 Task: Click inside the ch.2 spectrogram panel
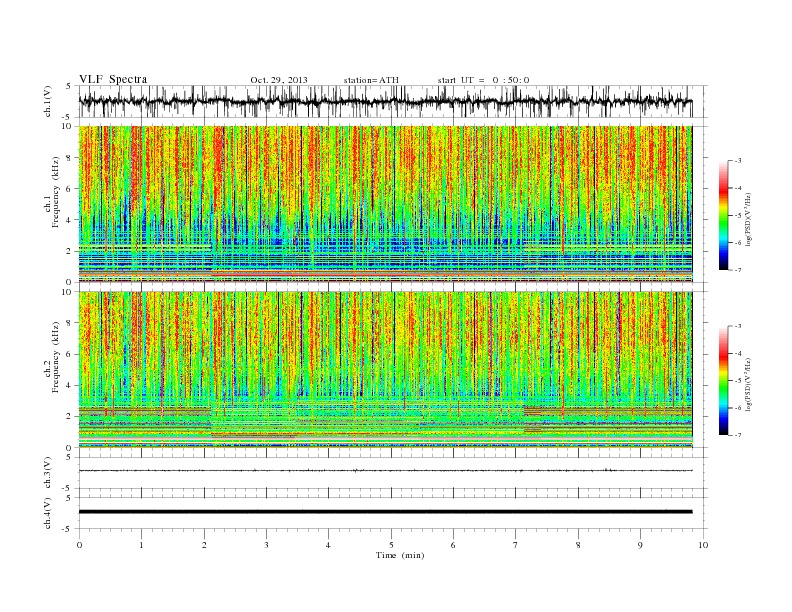[385, 370]
